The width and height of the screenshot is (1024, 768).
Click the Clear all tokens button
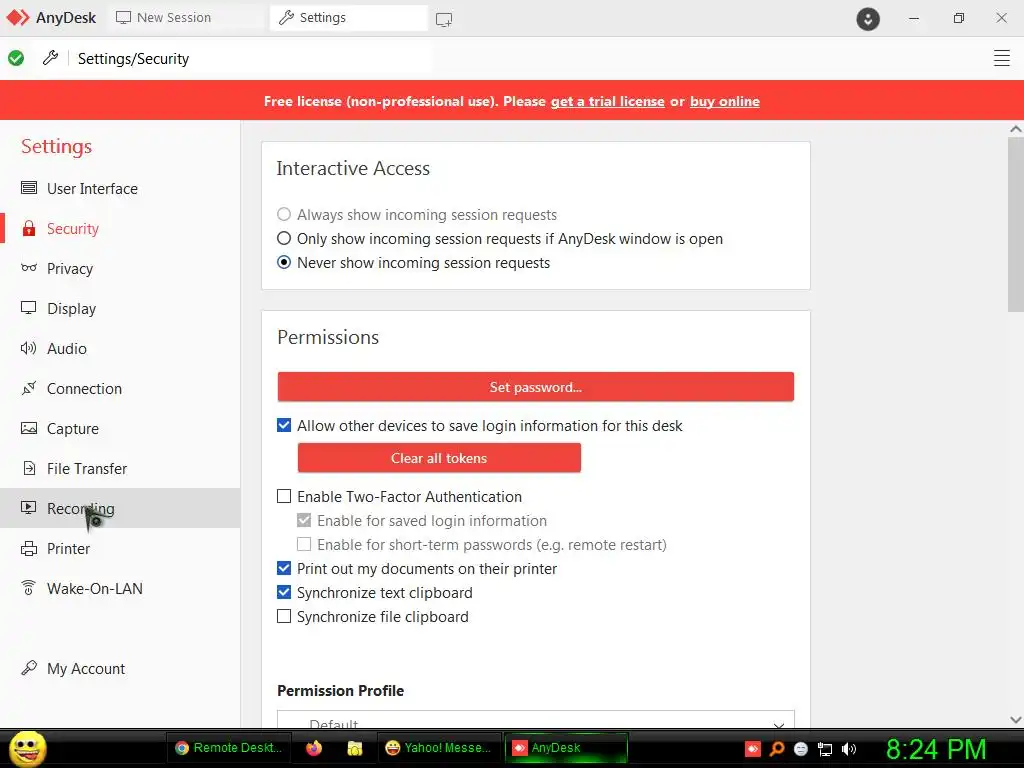click(439, 458)
